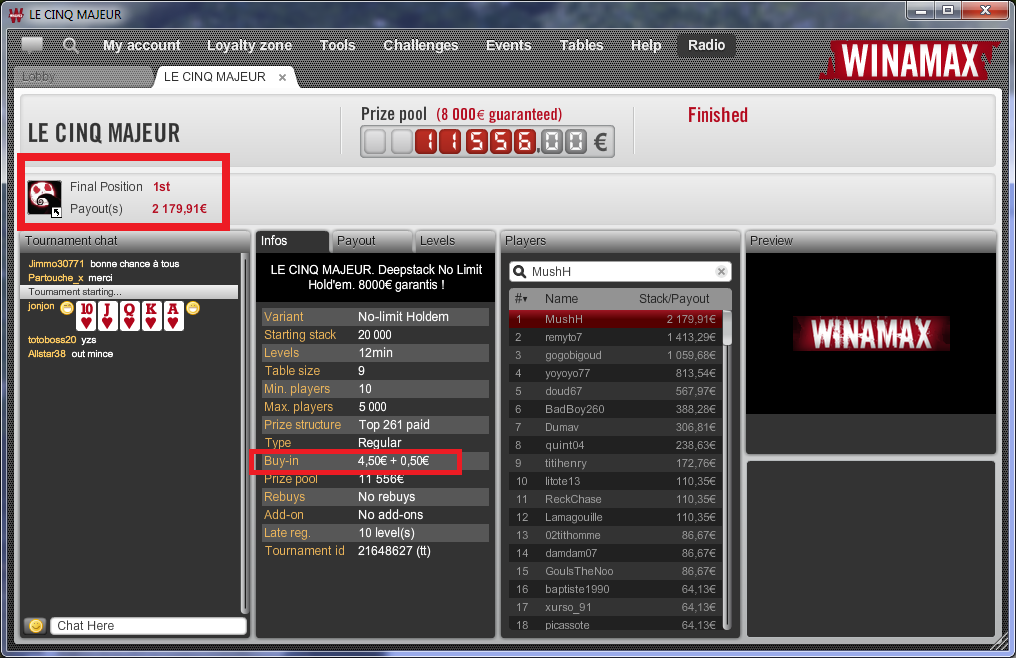Select player row titihenry
1016x658 pixels.
point(616,464)
